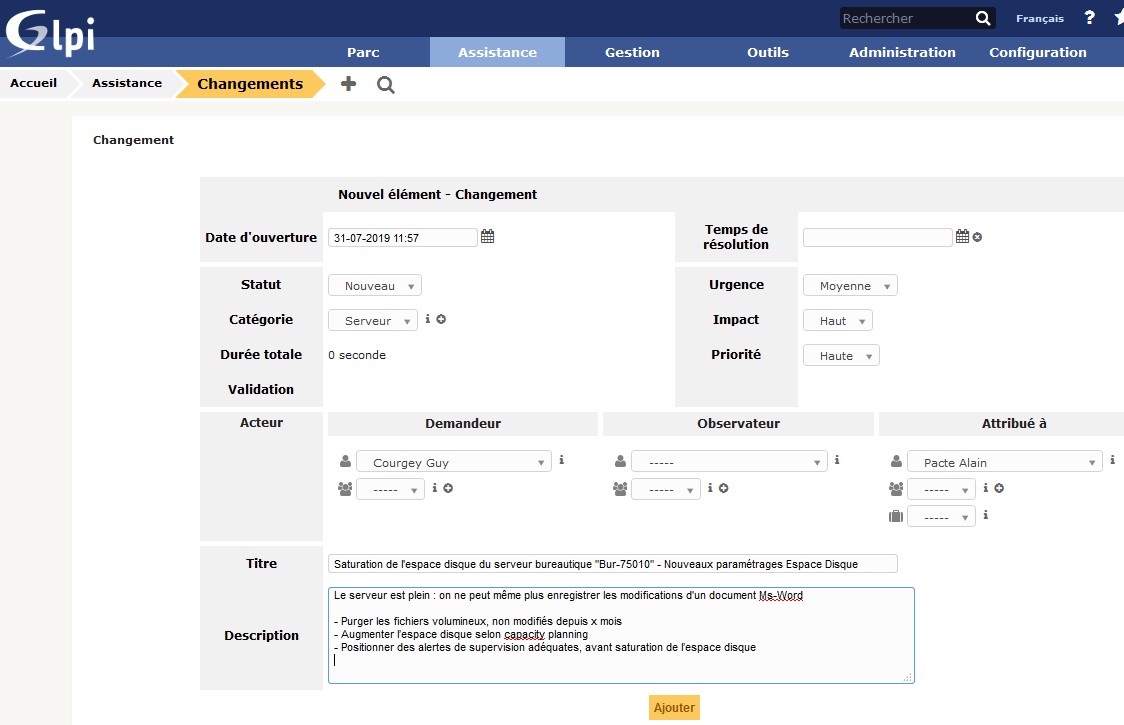The width and height of the screenshot is (1124, 725).
Task: Click the plus icon to add change
Action: (348, 84)
